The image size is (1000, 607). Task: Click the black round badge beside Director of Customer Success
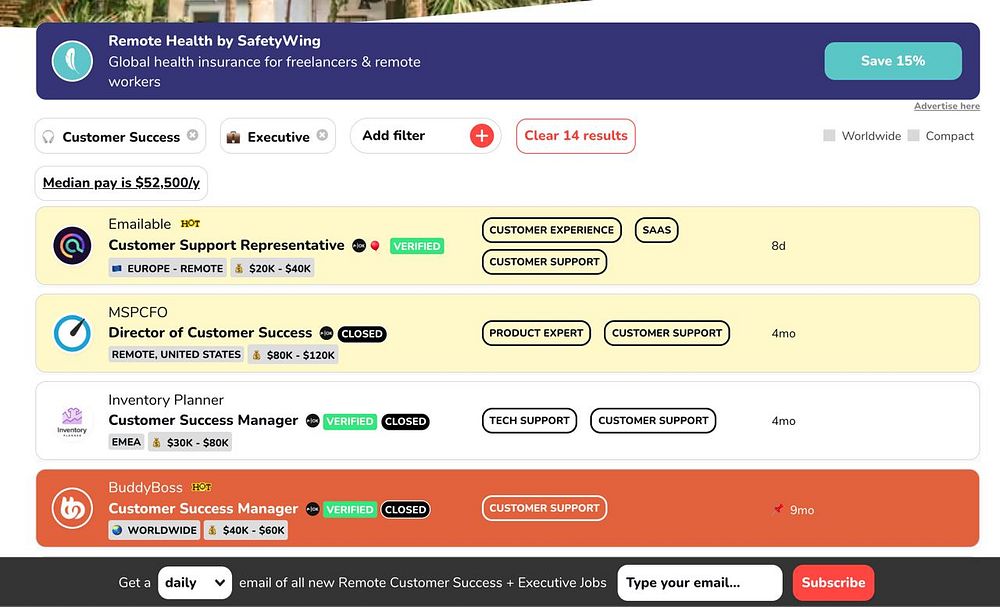click(326, 333)
